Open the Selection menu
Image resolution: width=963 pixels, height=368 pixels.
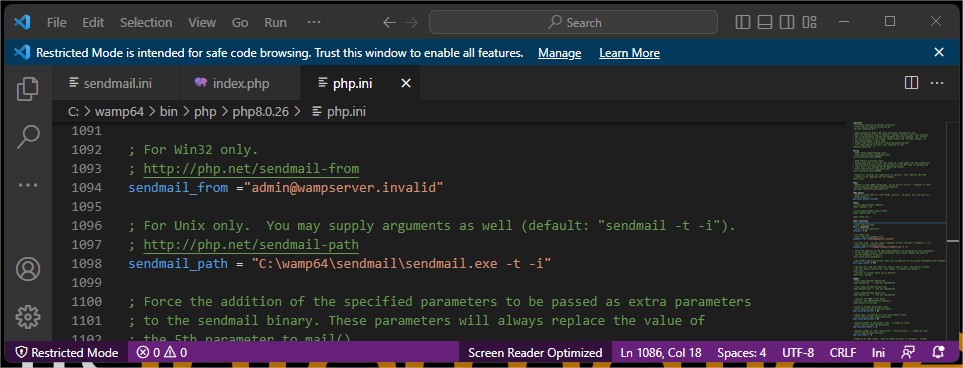click(x=146, y=23)
